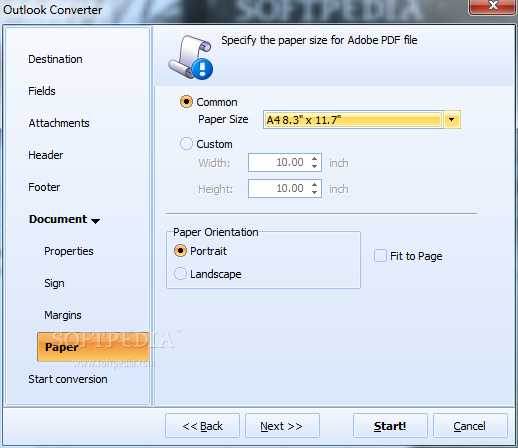Screen dimensions: 518x448
Task: Open the Margins sub-step
Action: [x=63, y=315]
